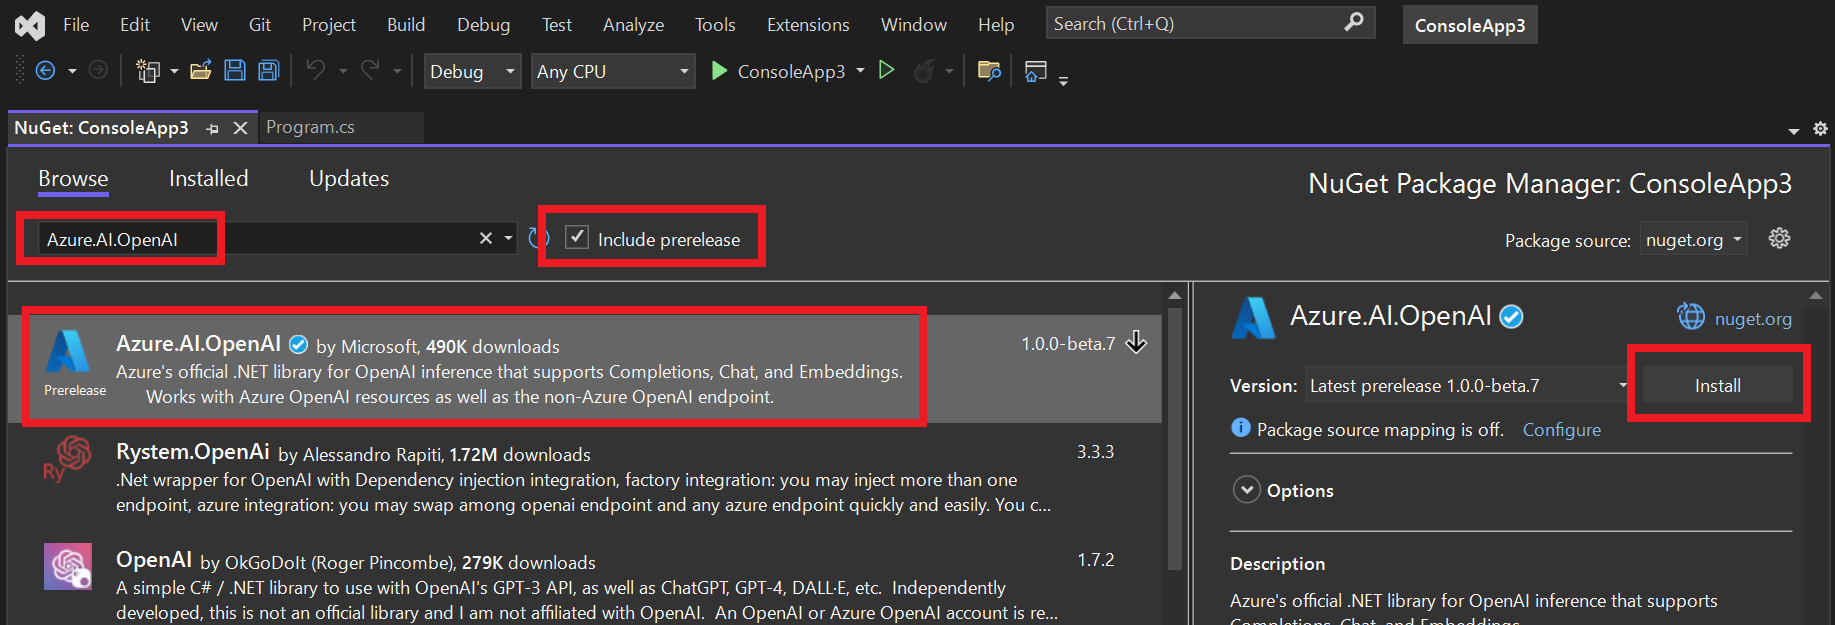Click the package list vertical scrollbar
The image size is (1835, 625).
(1175, 437)
